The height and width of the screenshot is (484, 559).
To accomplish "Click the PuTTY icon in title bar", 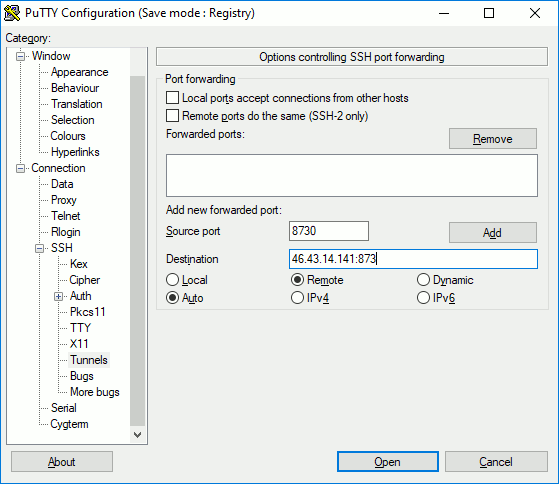I will click(x=12, y=13).
